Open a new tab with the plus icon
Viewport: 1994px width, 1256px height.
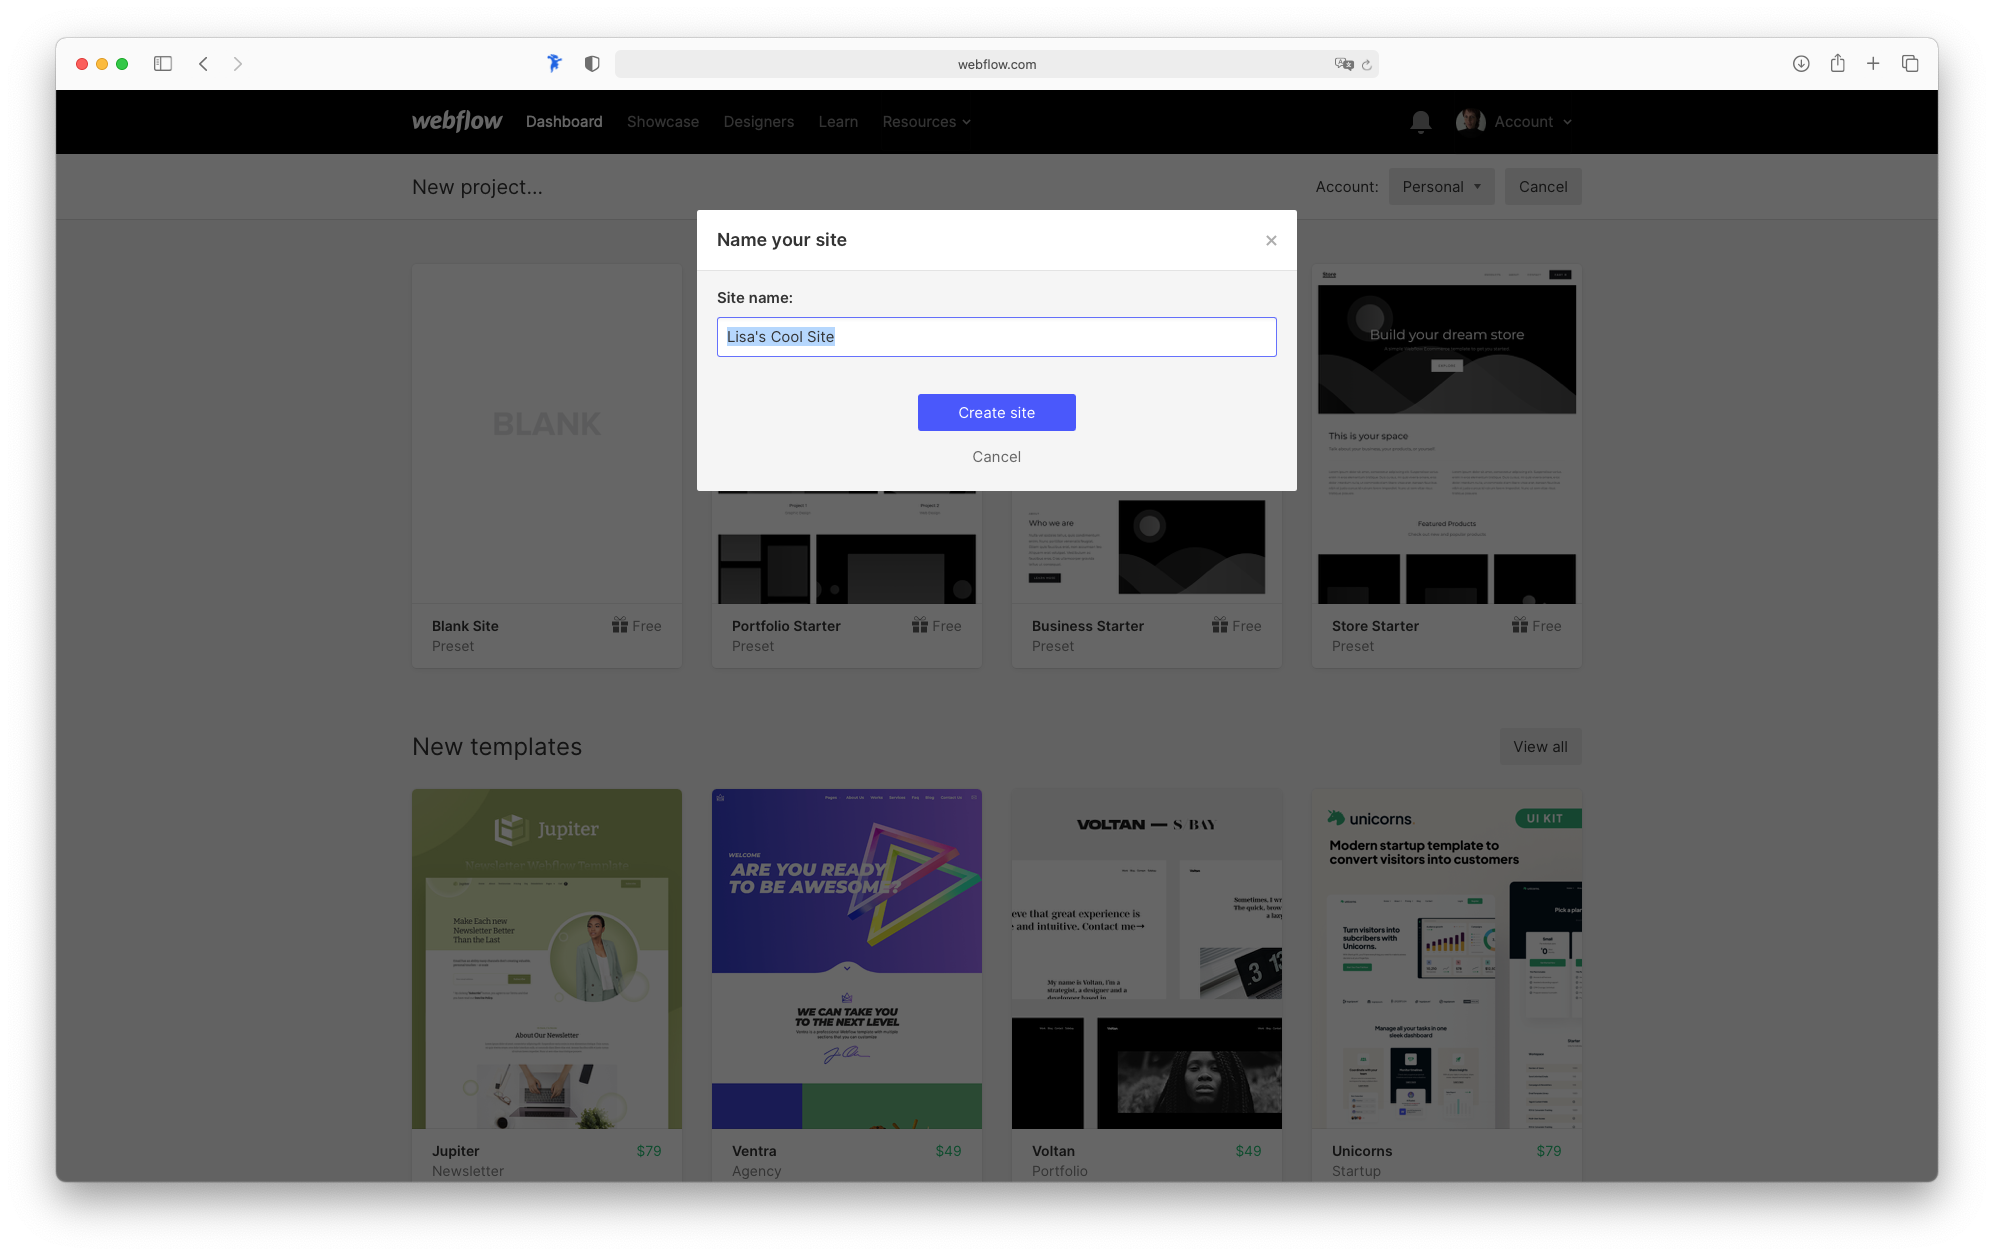coord(1872,63)
